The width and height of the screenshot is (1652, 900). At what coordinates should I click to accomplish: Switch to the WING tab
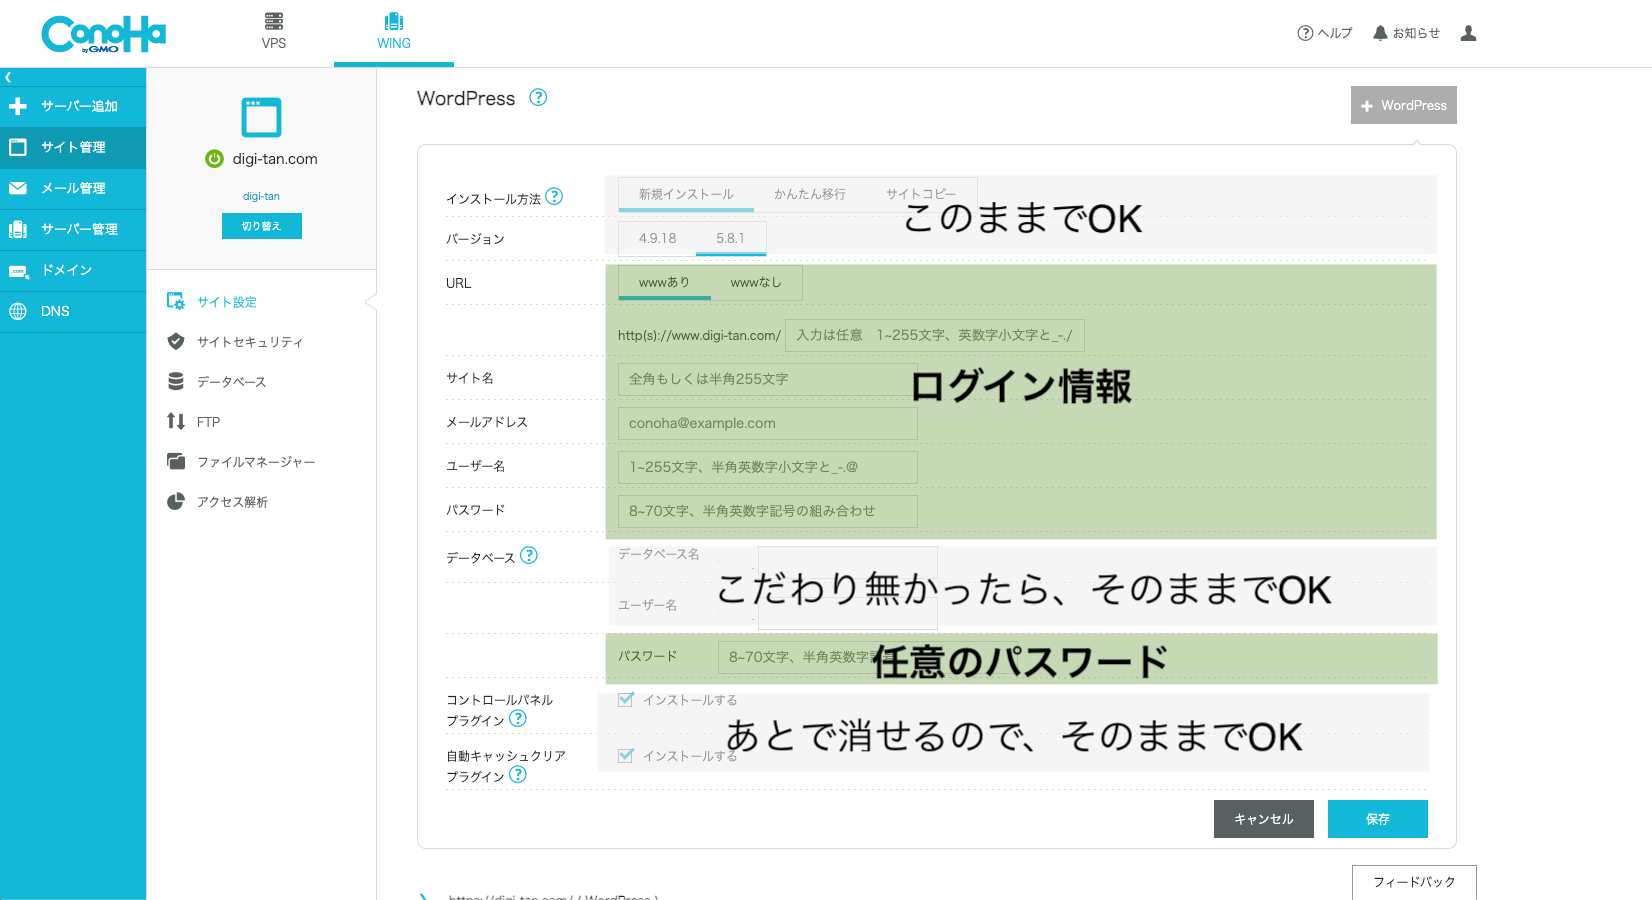click(x=393, y=31)
